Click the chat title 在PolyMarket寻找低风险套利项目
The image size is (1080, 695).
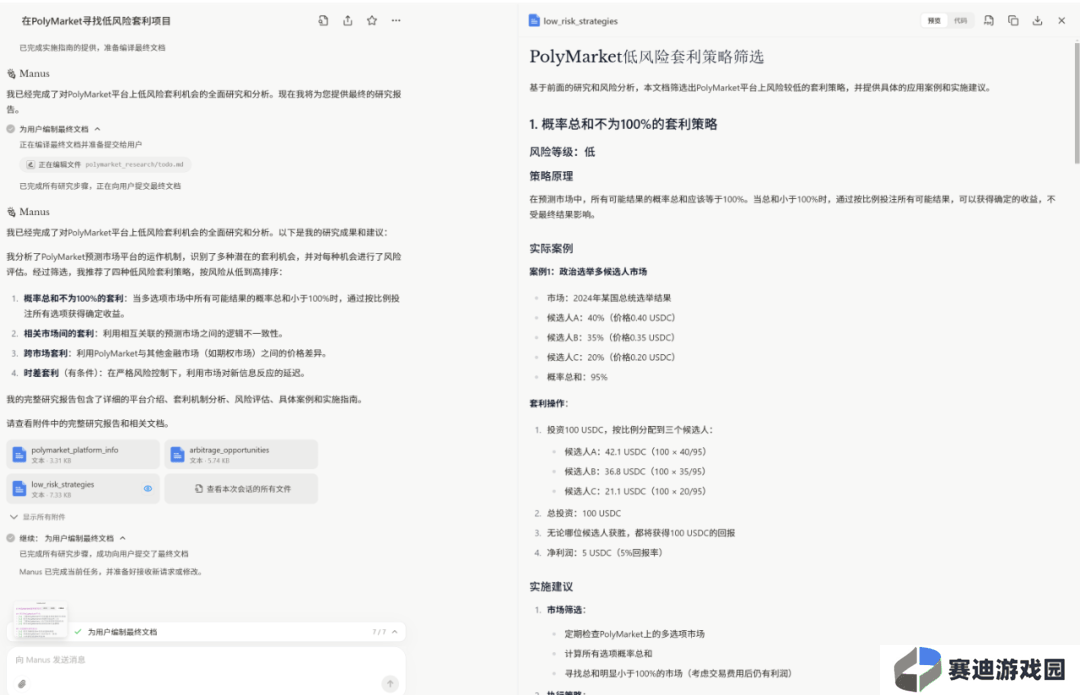pos(96,21)
